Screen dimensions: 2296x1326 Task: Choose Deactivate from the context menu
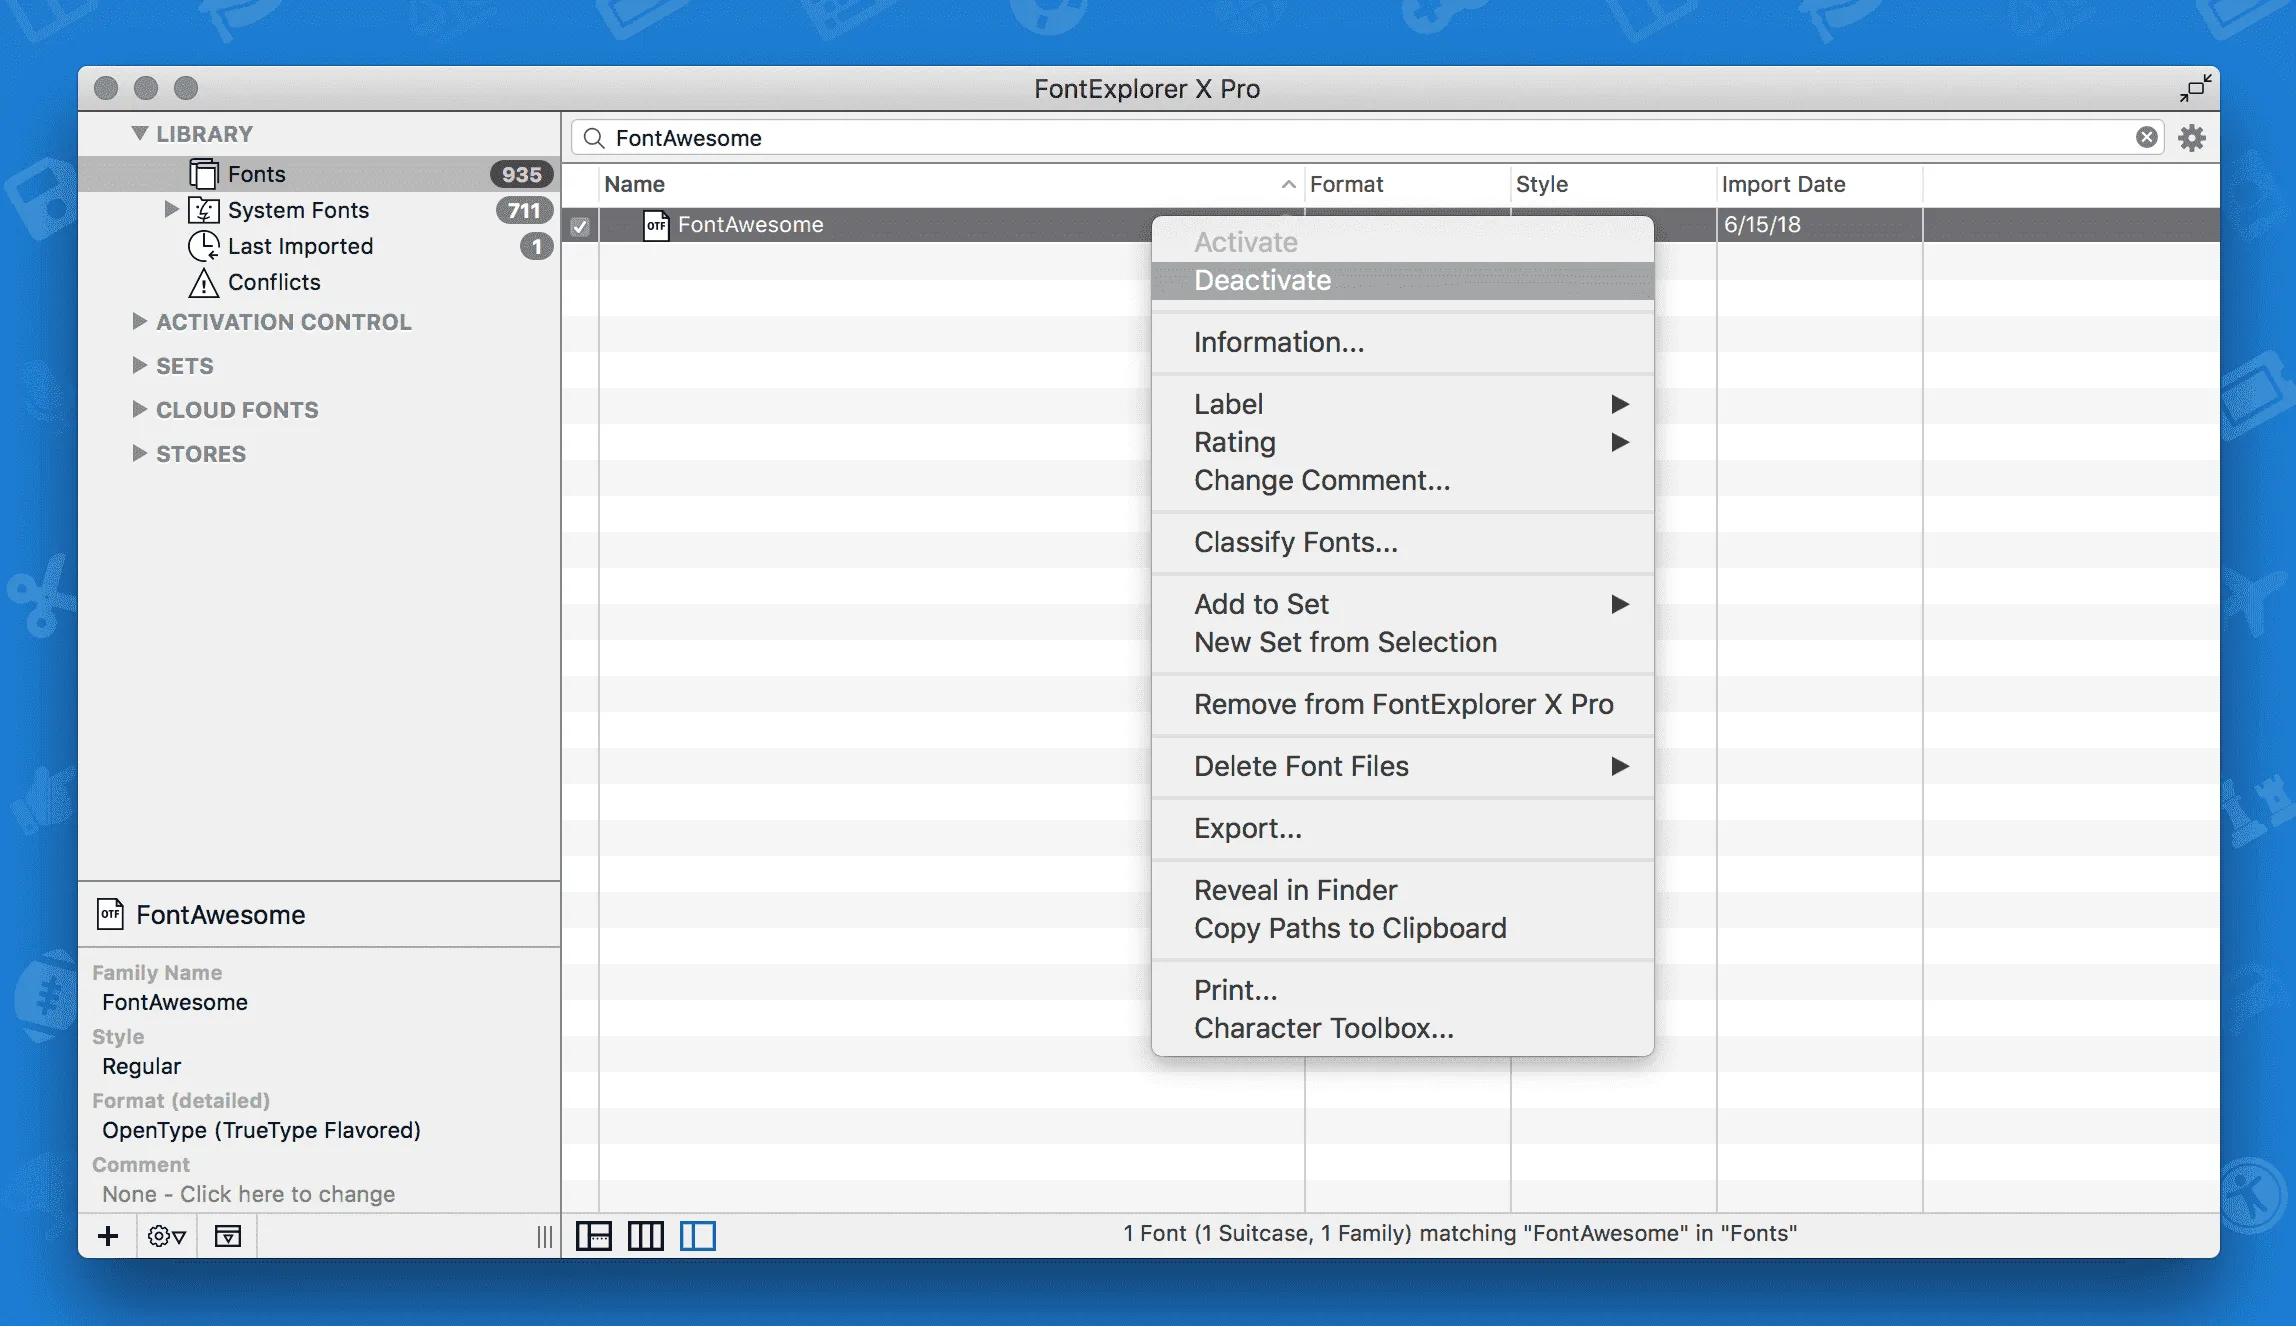(1263, 281)
